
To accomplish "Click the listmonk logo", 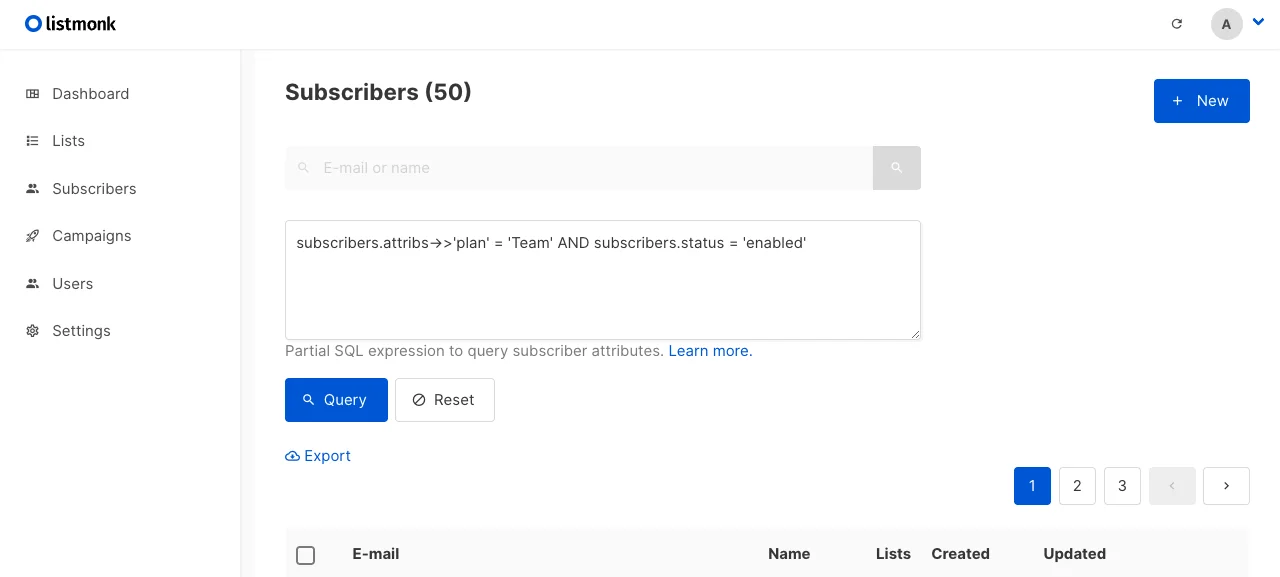I will pos(70,23).
